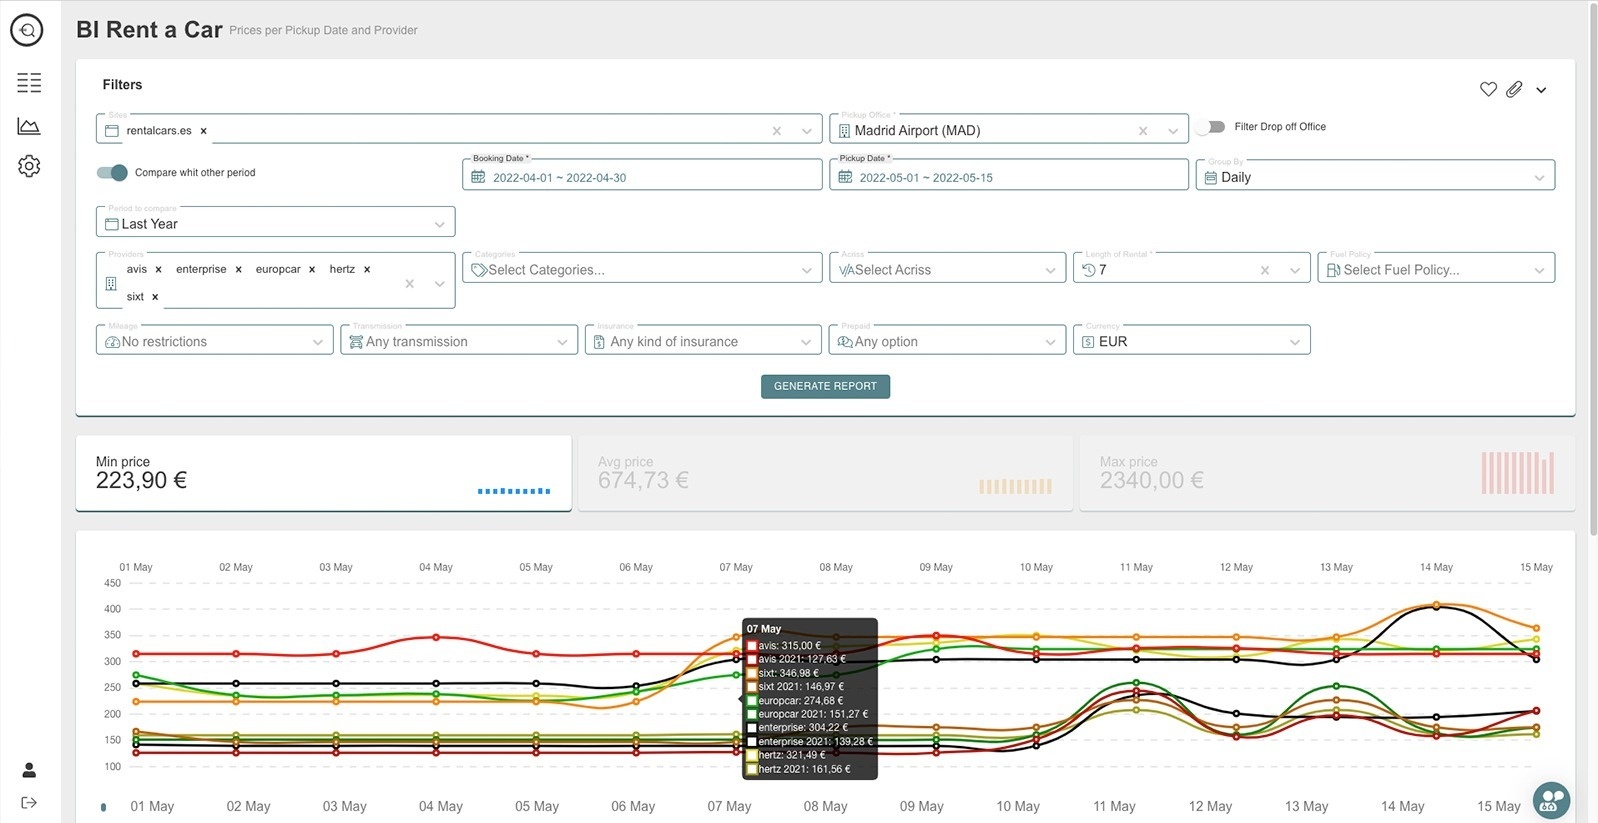
Task: Select the Avg price tab card
Action: point(825,473)
